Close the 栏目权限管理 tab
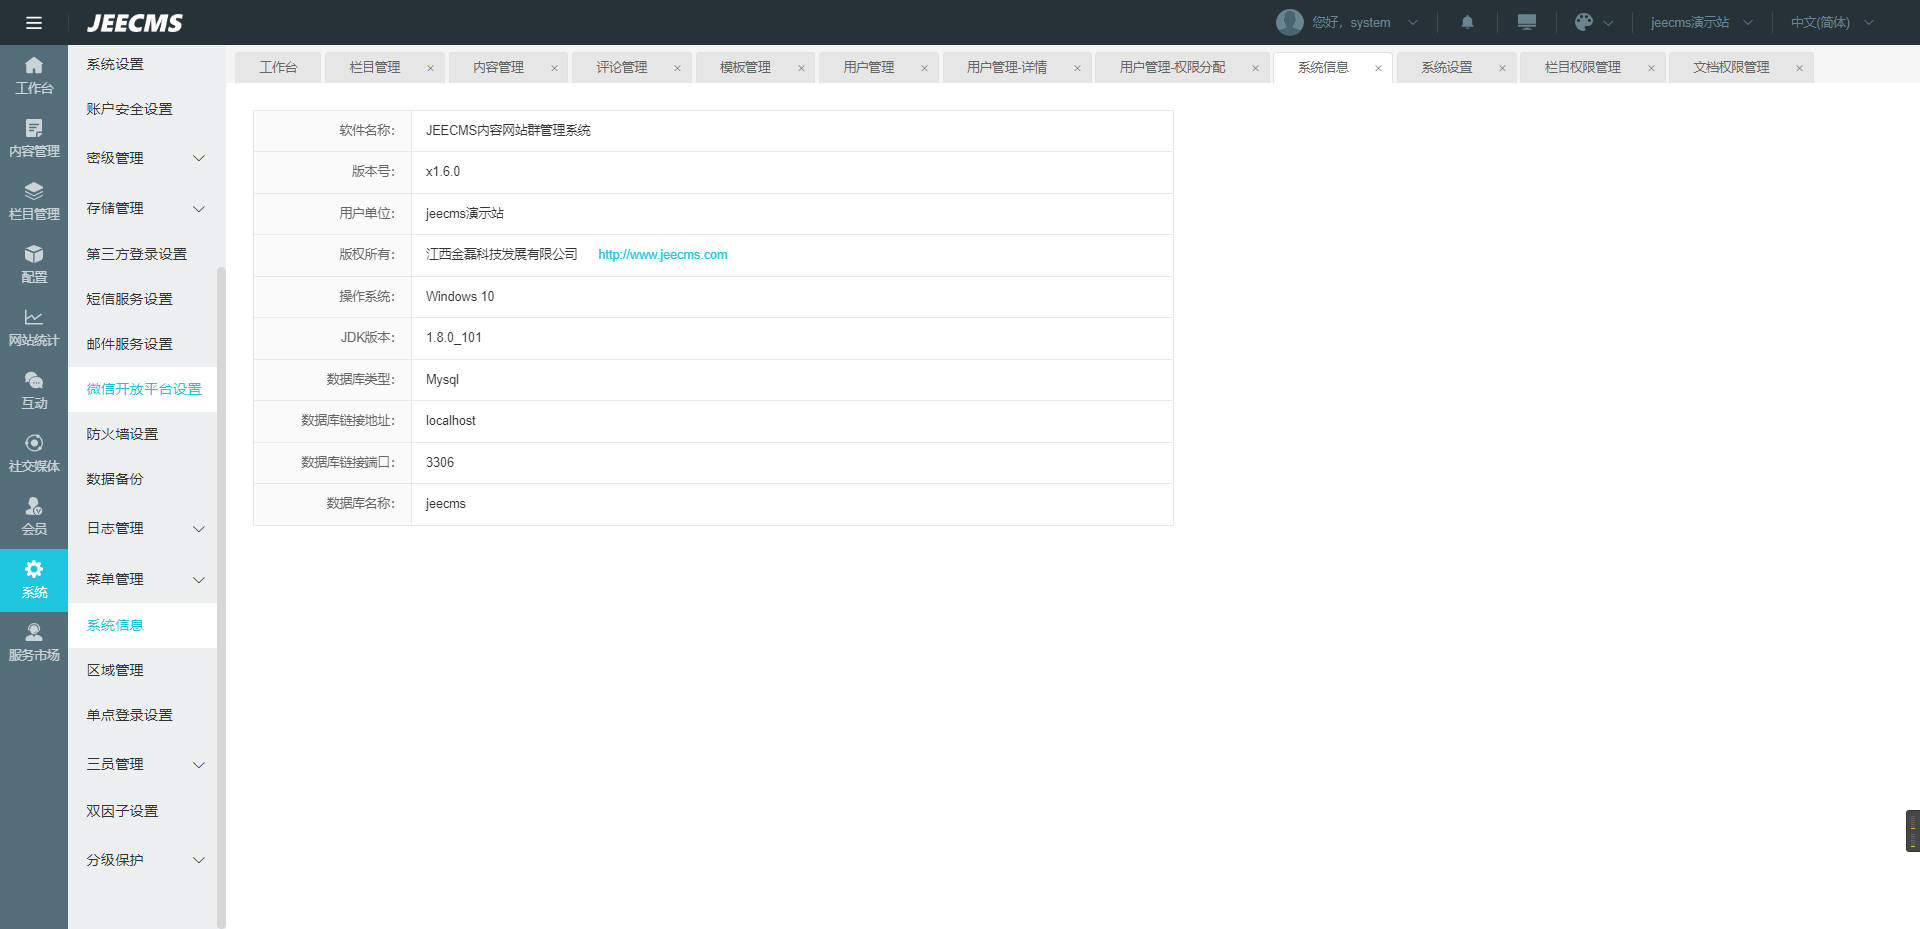The width and height of the screenshot is (1920, 929). point(1651,68)
